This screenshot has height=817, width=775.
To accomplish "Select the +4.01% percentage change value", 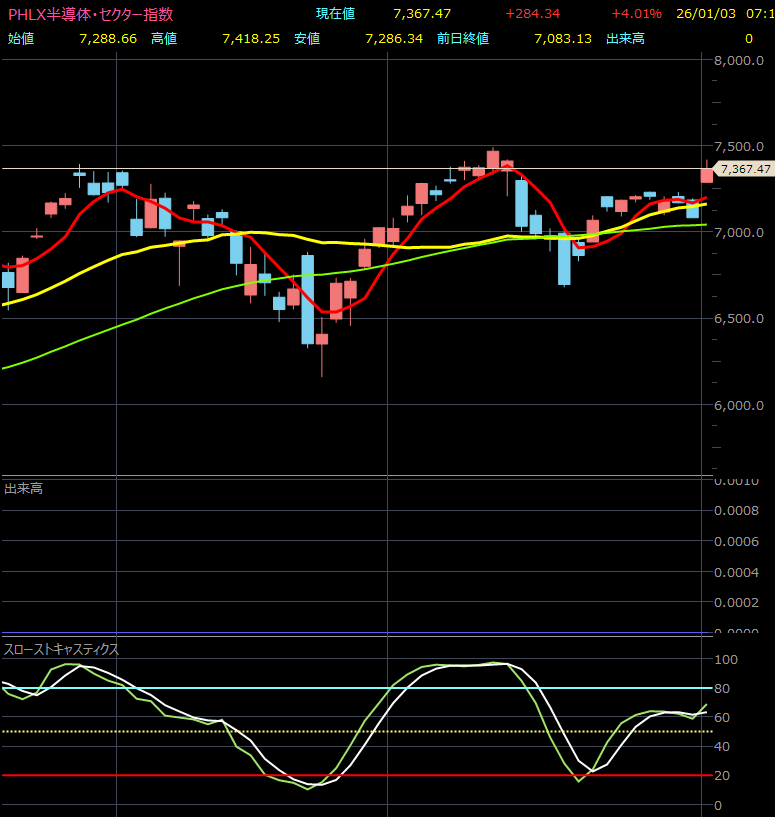I will 636,14.
